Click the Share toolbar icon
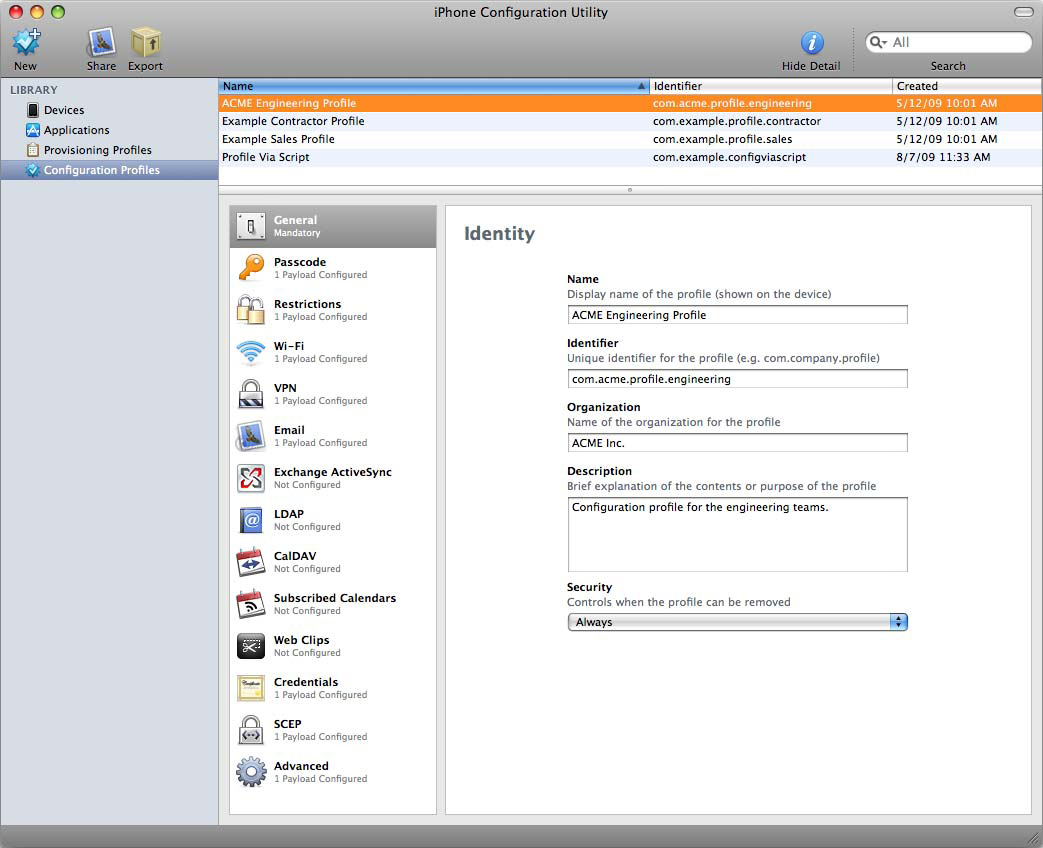This screenshot has width=1043, height=848. click(101, 43)
